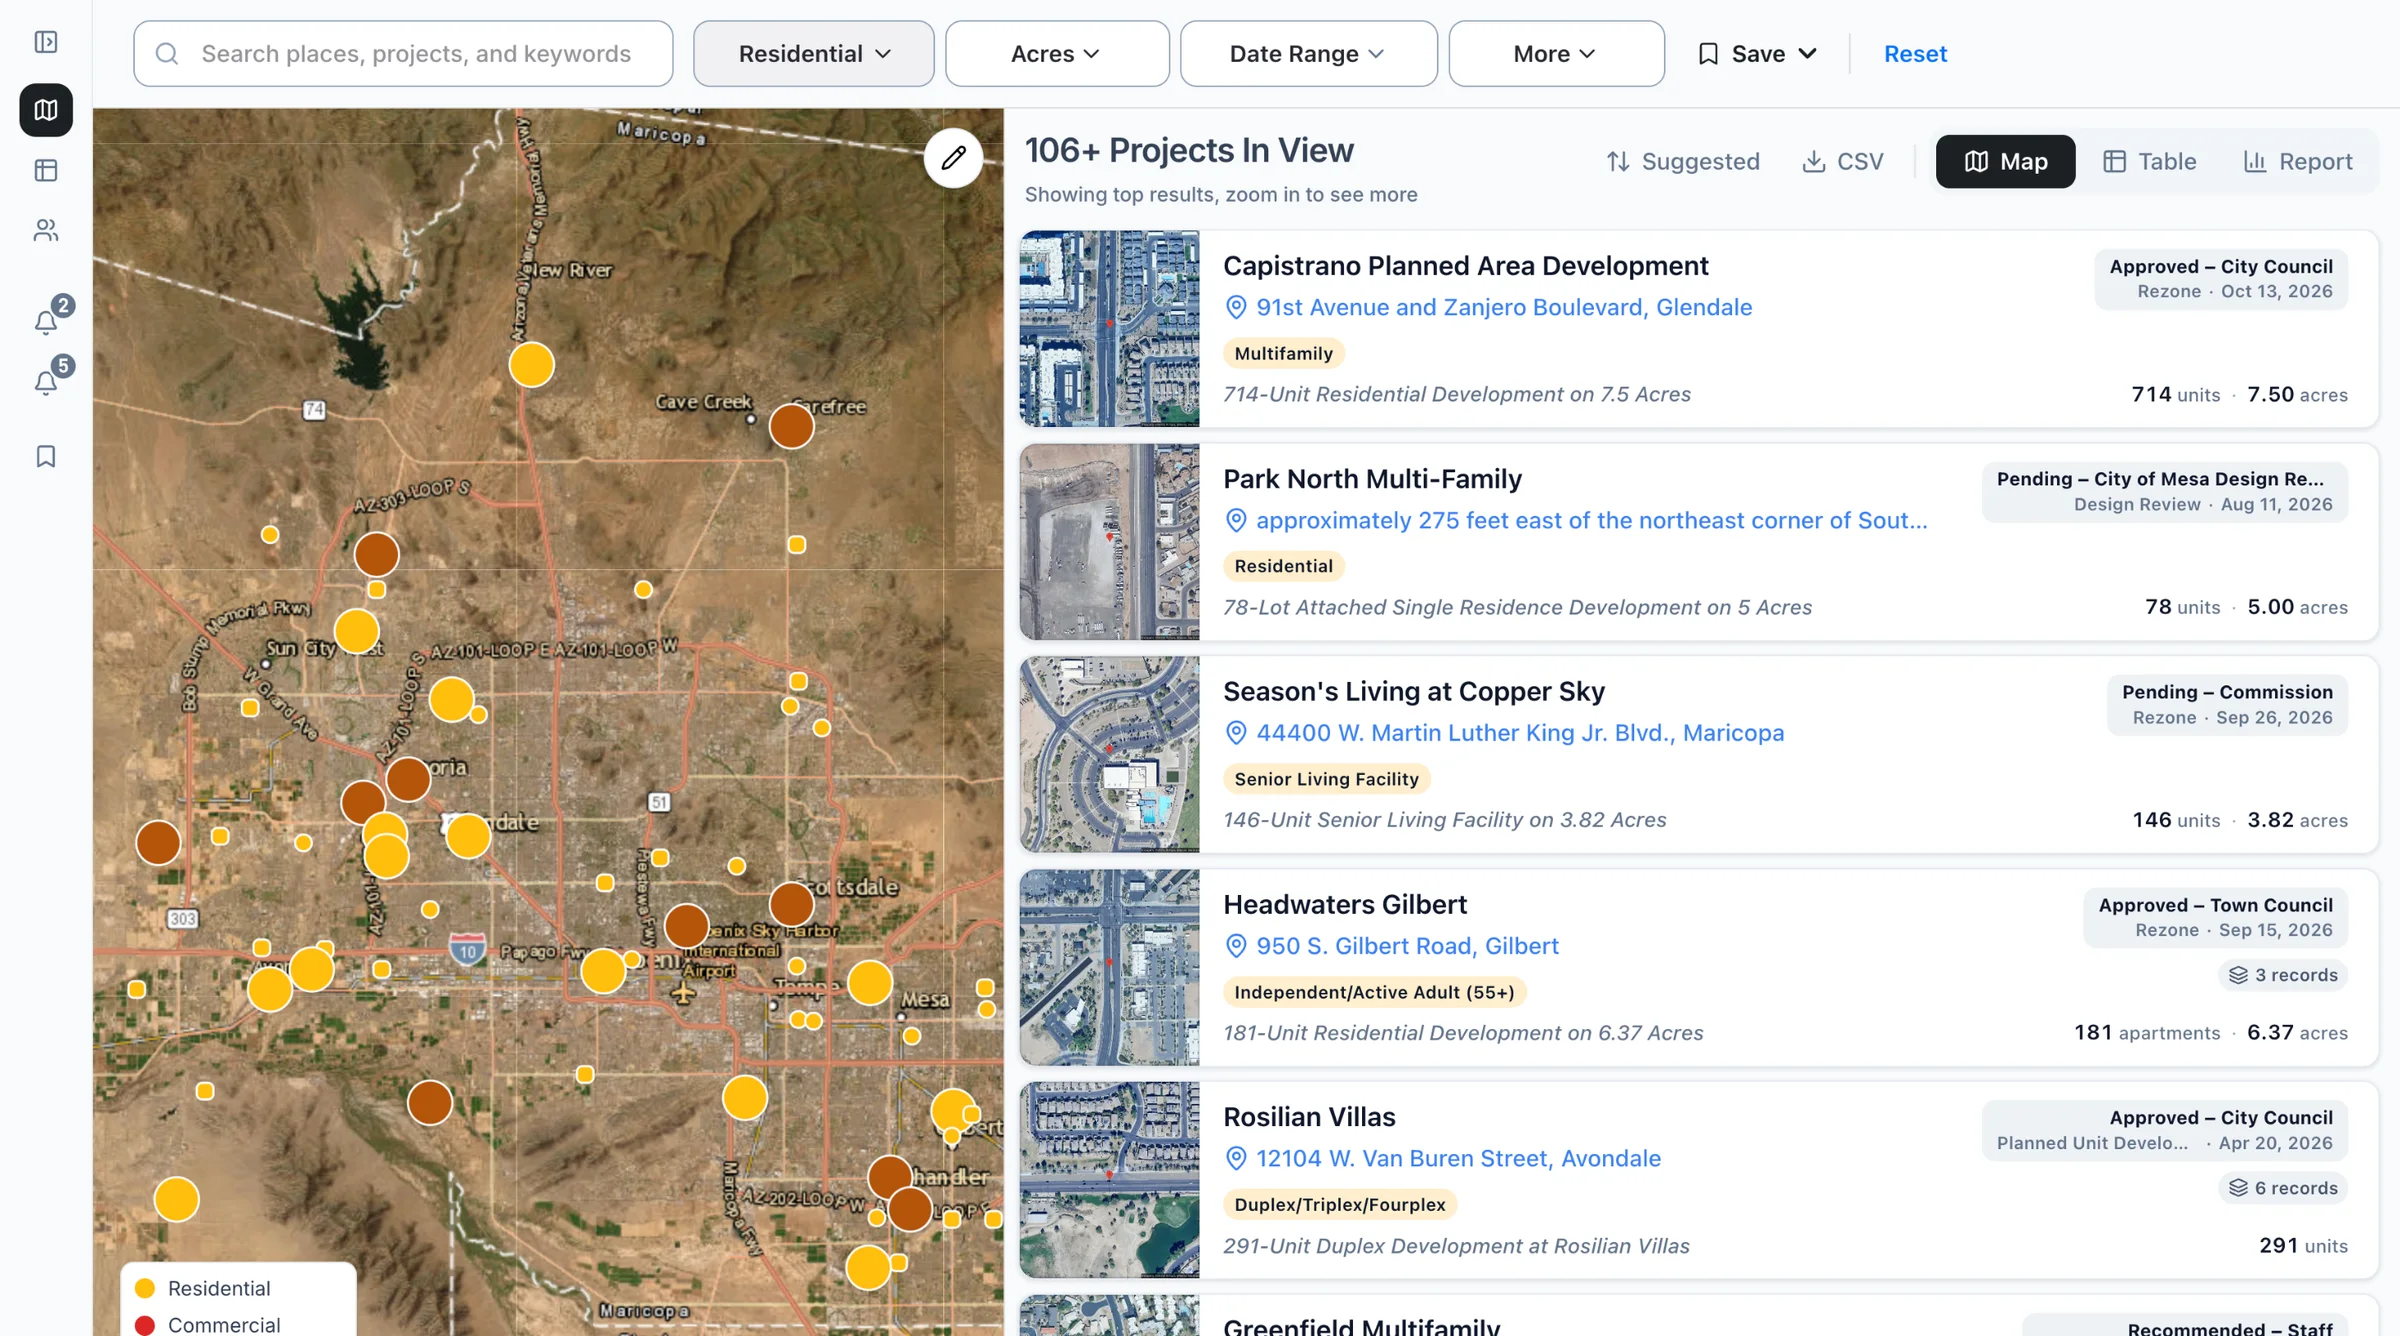
Task: Click the location pin icon for Capistrano address
Action: coord(1236,308)
